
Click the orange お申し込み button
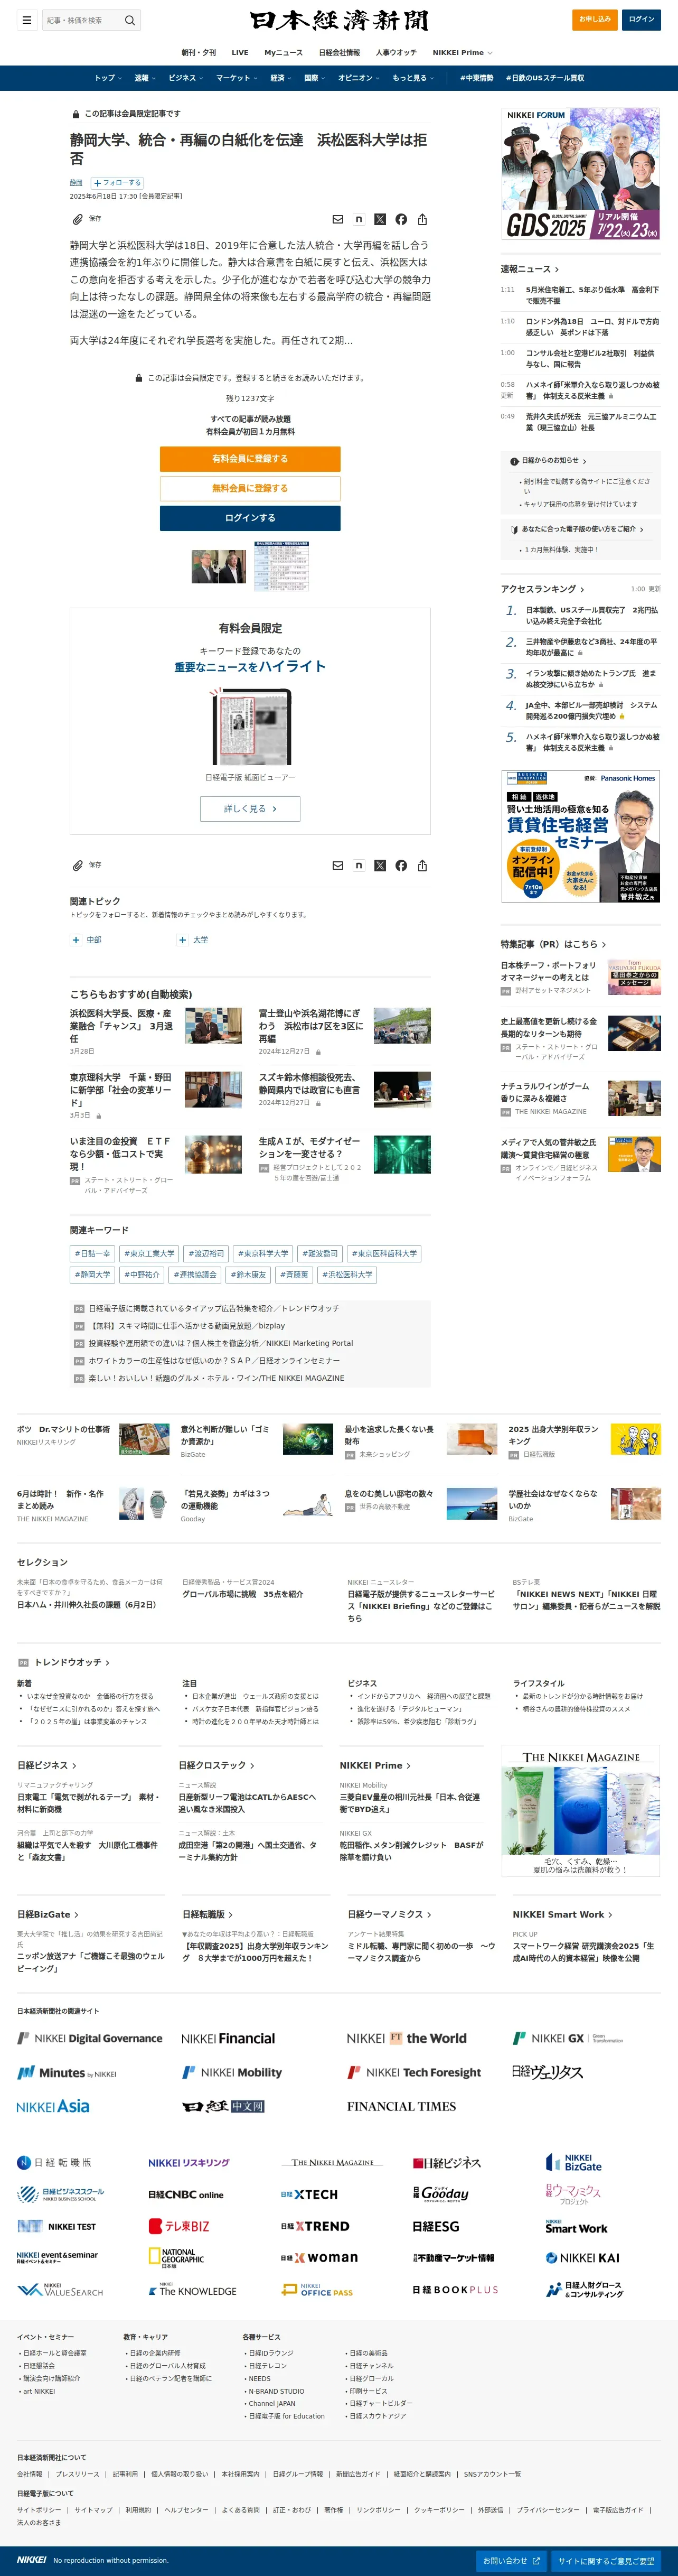coord(595,19)
